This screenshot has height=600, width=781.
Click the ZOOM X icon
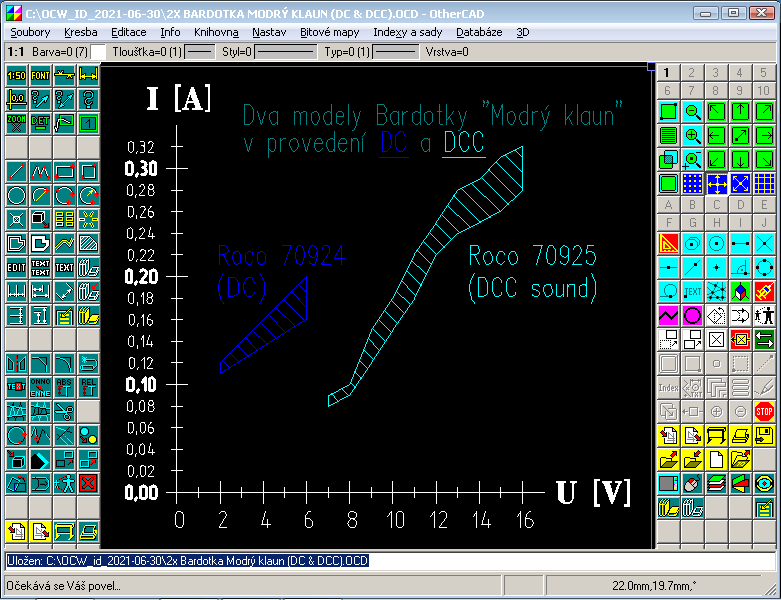click(x=16, y=123)
